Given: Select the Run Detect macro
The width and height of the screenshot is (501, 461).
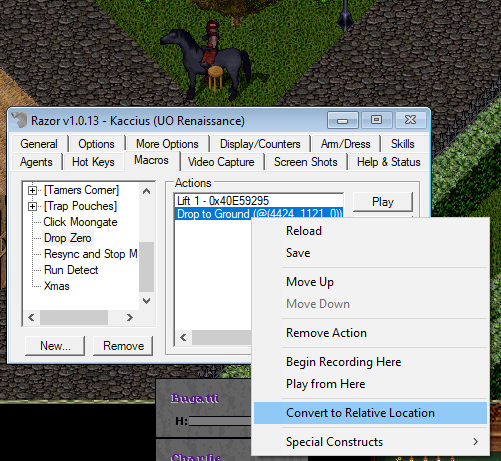Looking at the screenshot, I should [x=71, y=270].
